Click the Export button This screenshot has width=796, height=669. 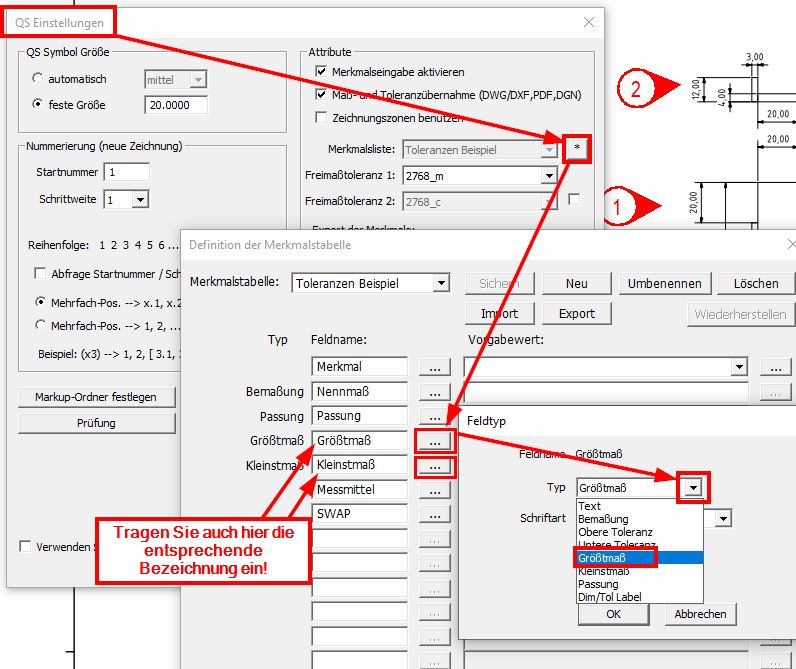coord(577,314)
